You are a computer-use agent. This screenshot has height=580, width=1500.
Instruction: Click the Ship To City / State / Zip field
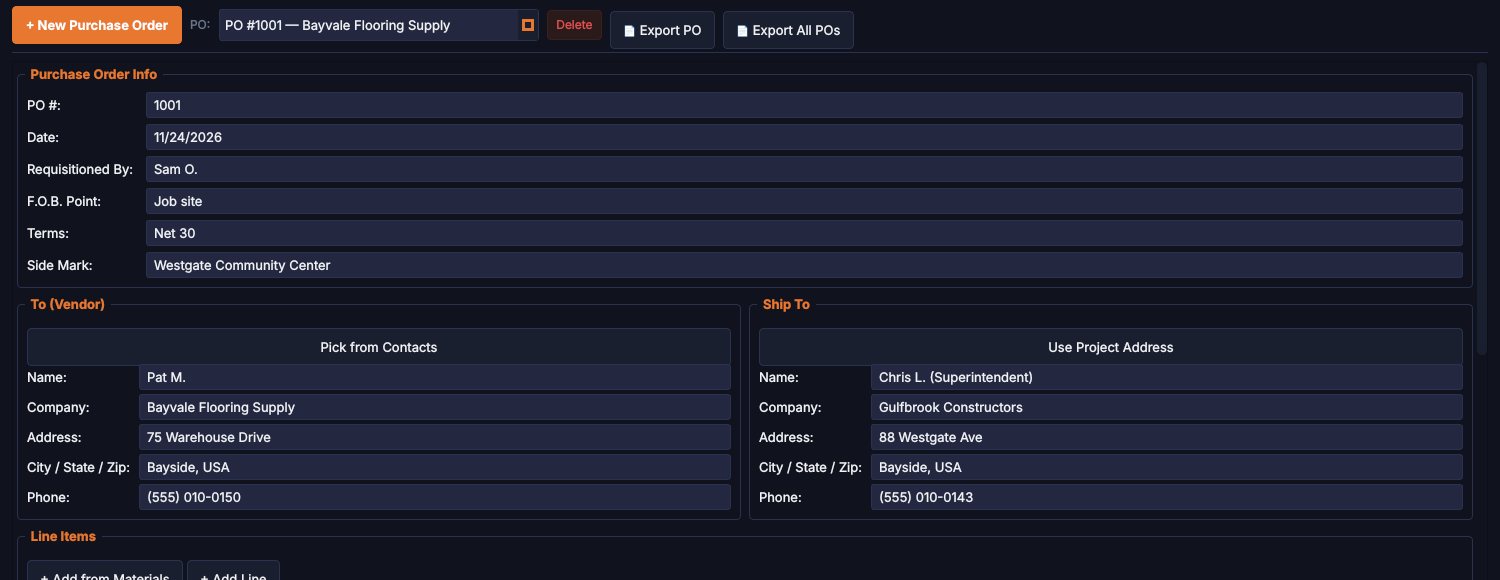click(x=1167, y=467)
